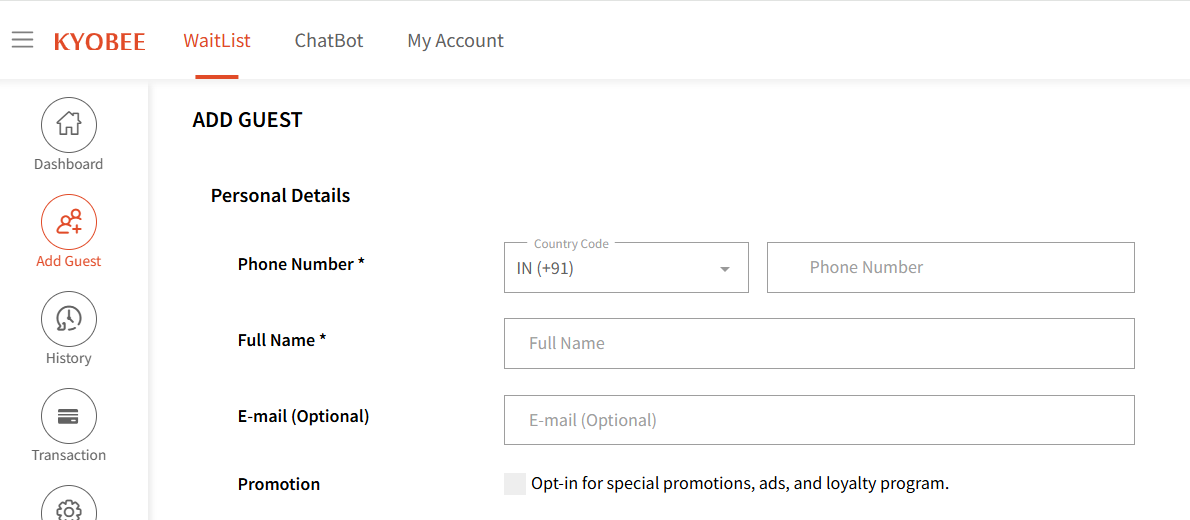The image size is (1190, 520).
Task: Click the opt-in promotions label text
Action: [x=739, y=484]
